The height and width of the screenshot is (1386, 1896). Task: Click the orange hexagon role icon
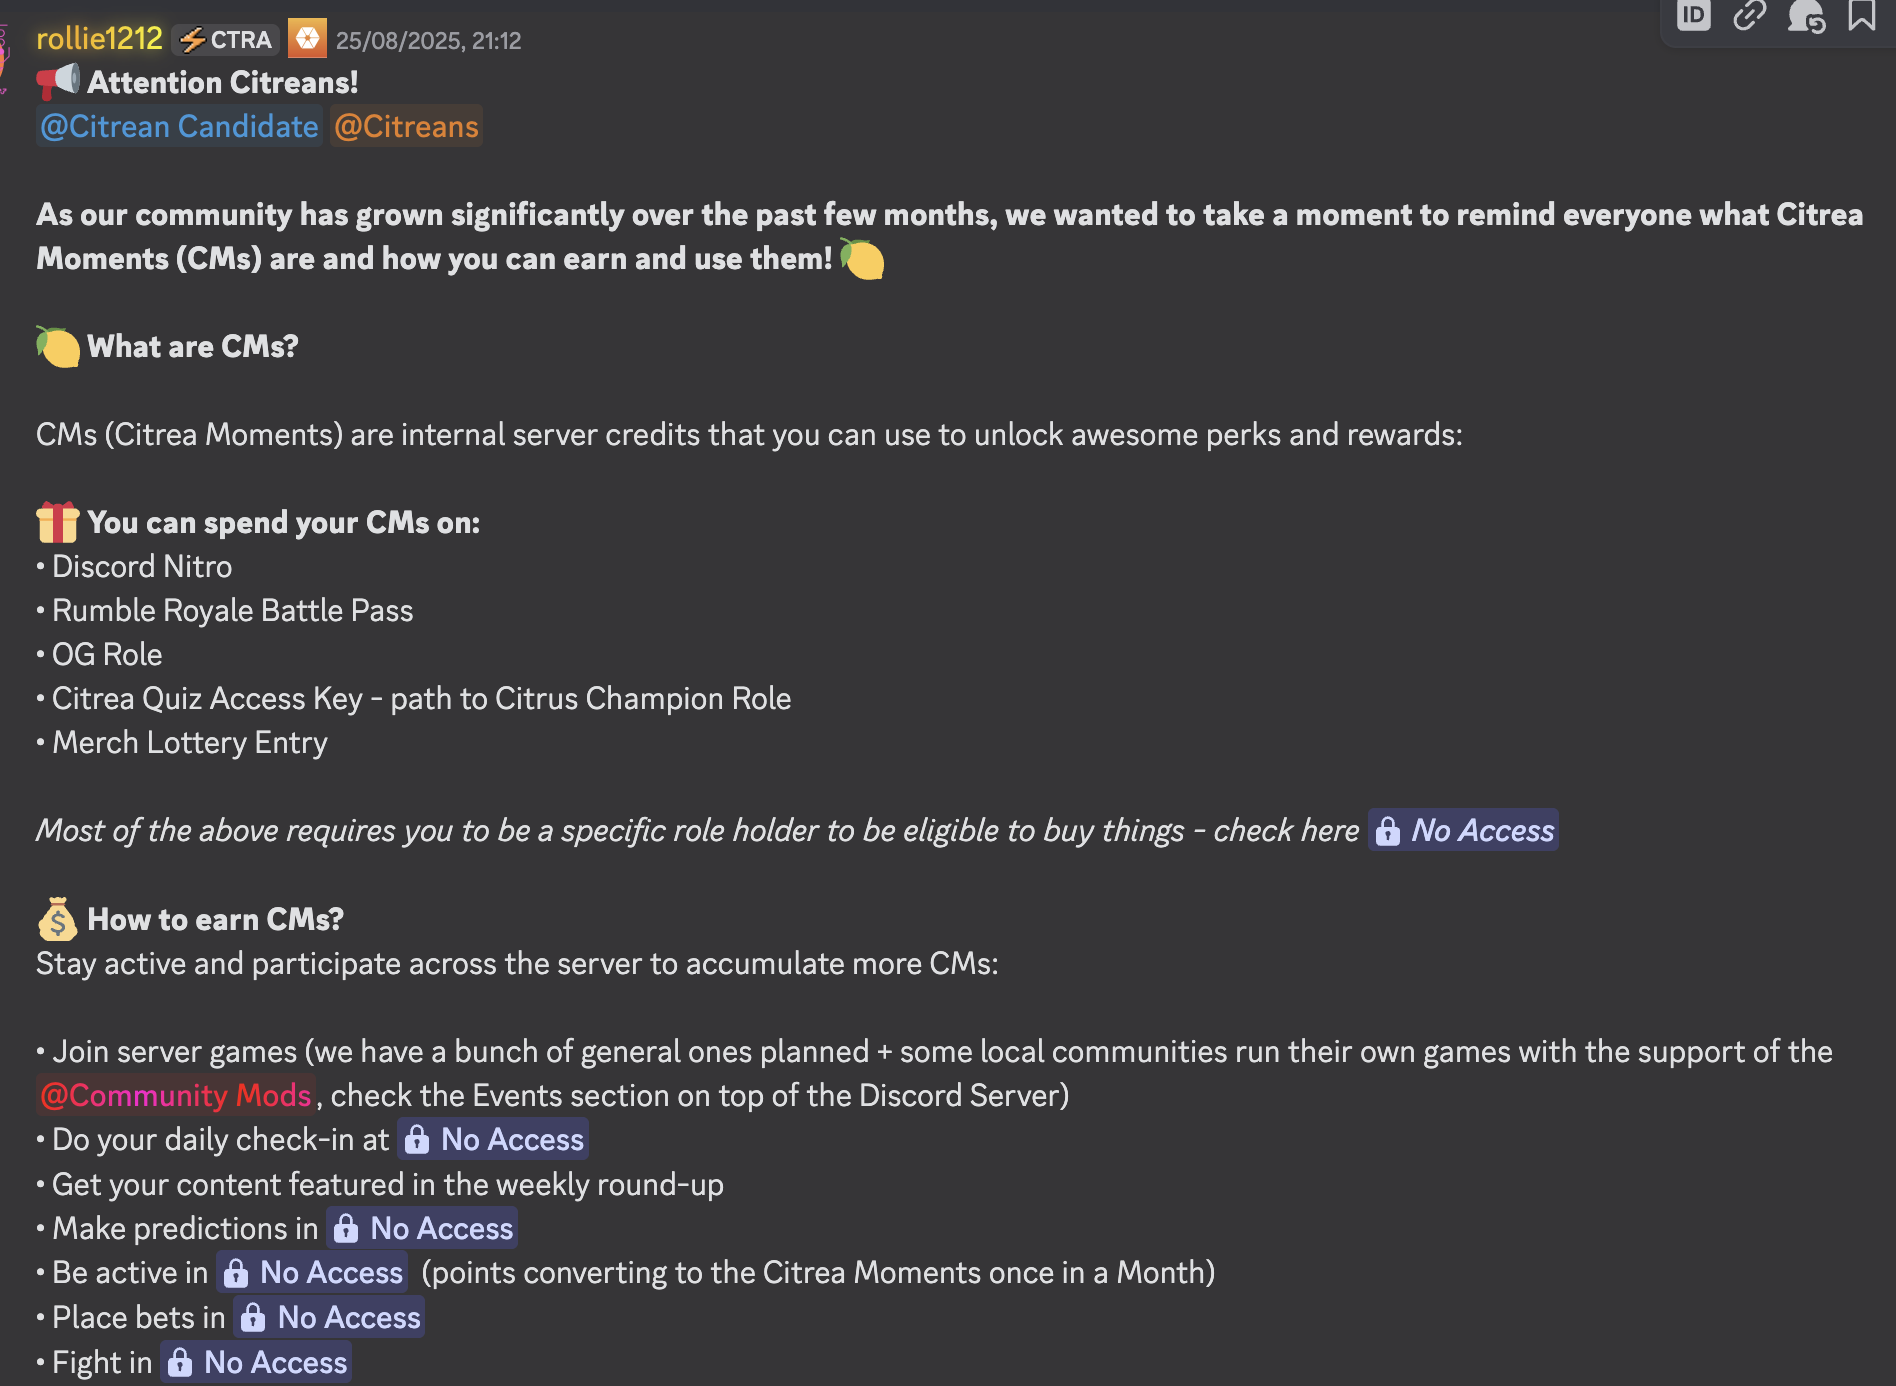307,39
